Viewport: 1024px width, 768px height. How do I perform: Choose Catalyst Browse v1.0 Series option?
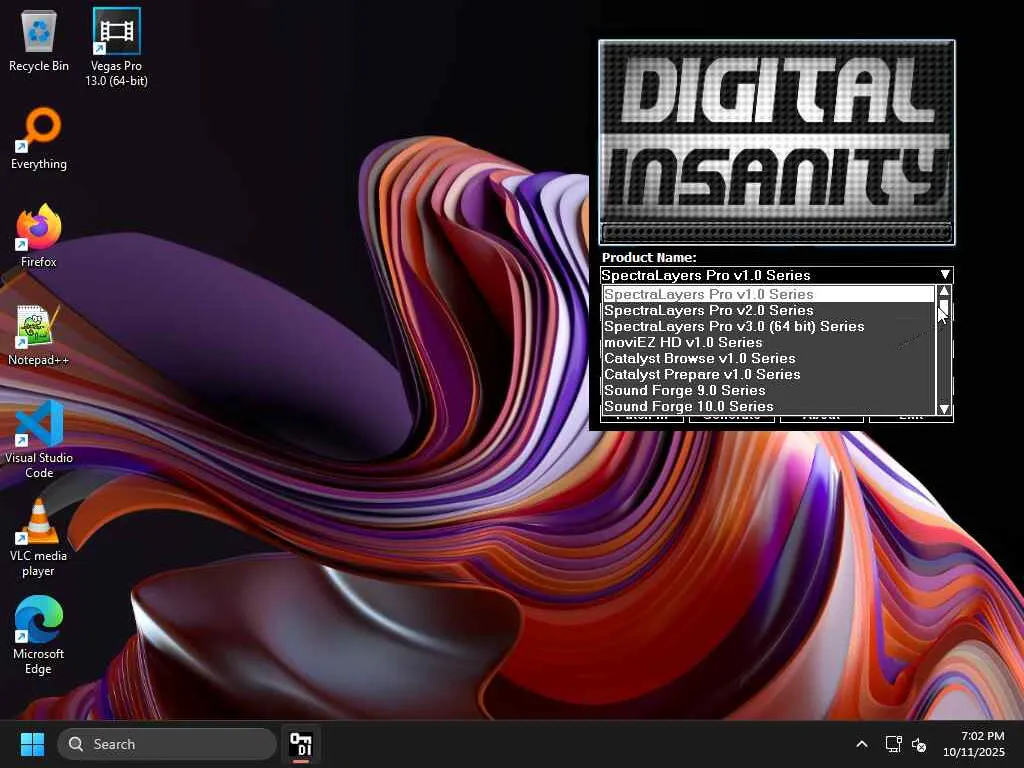(x=699, y=358)
